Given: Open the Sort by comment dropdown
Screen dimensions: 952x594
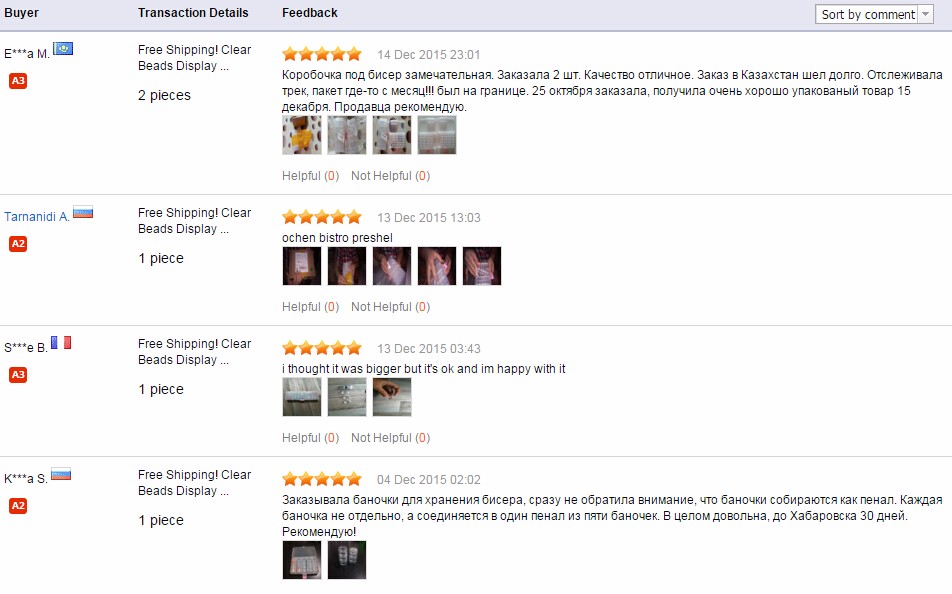Looking at the screenshot, I should [x=874, y=14].
